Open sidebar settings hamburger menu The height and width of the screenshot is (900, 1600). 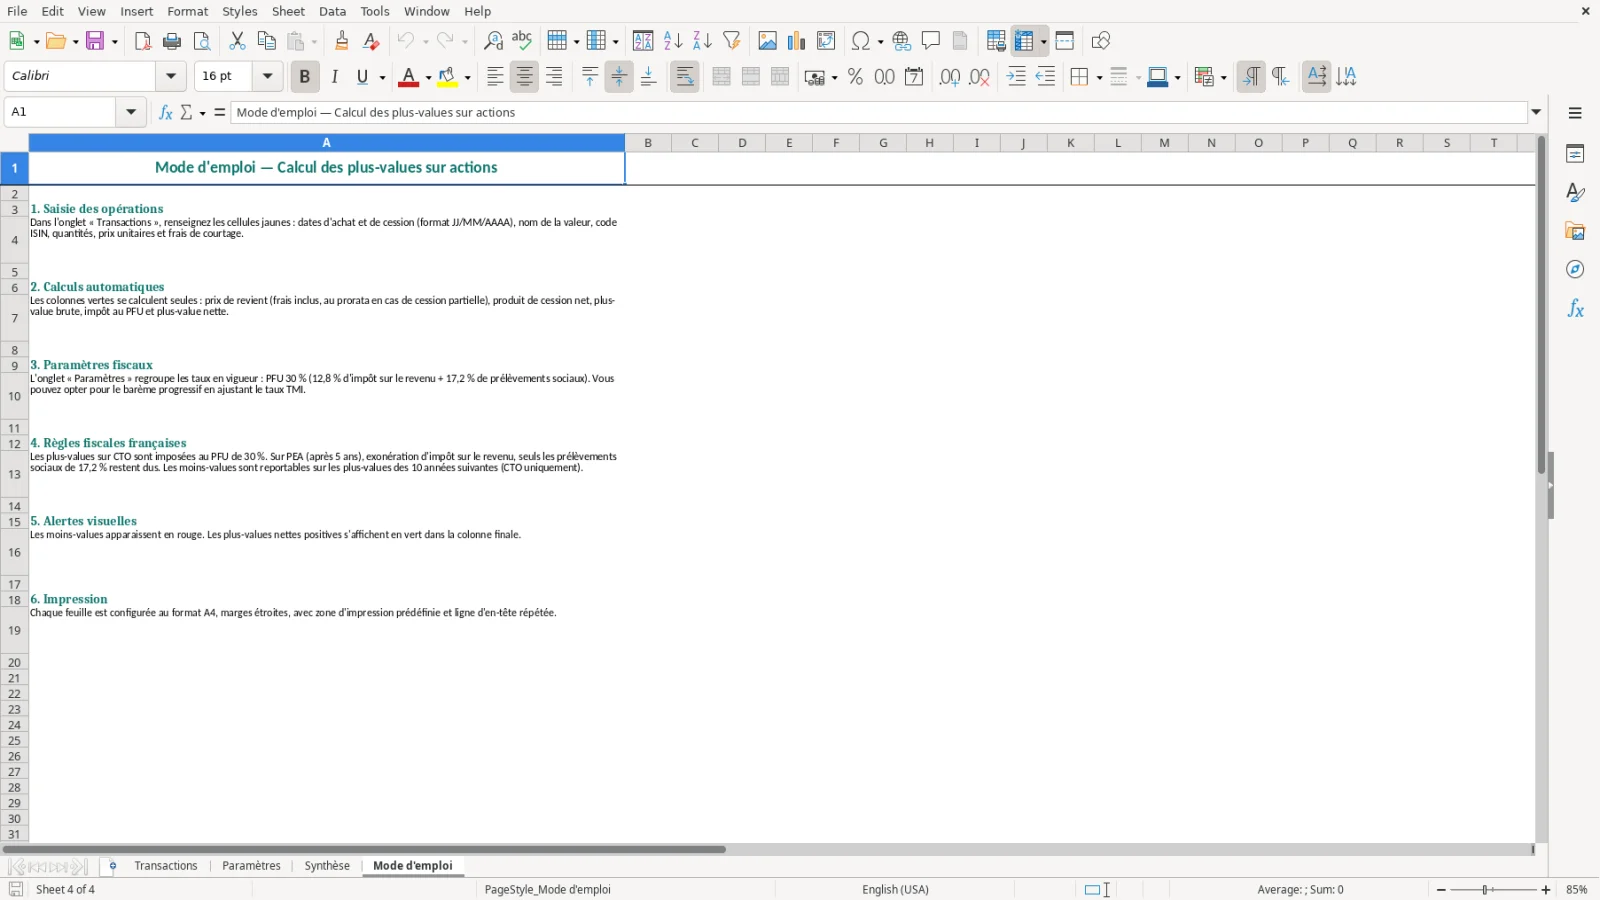1575,113
